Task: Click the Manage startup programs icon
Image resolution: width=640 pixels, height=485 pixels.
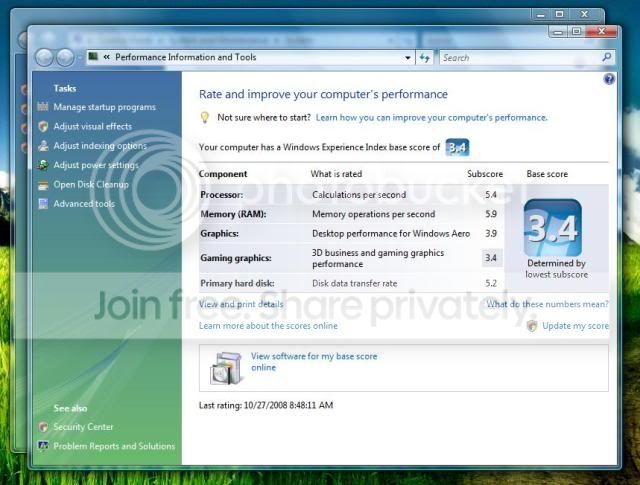Action: pyautogui.click(x=43, y=107)
